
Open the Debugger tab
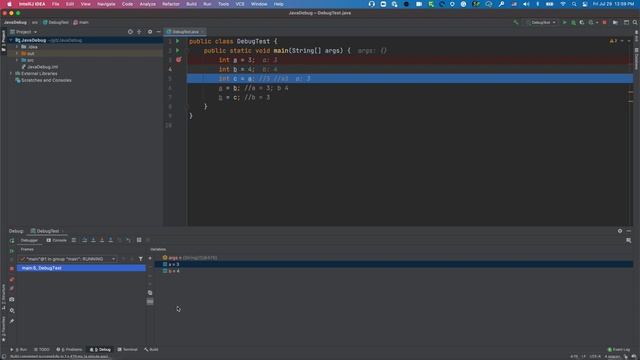click(x=29, y=240)
